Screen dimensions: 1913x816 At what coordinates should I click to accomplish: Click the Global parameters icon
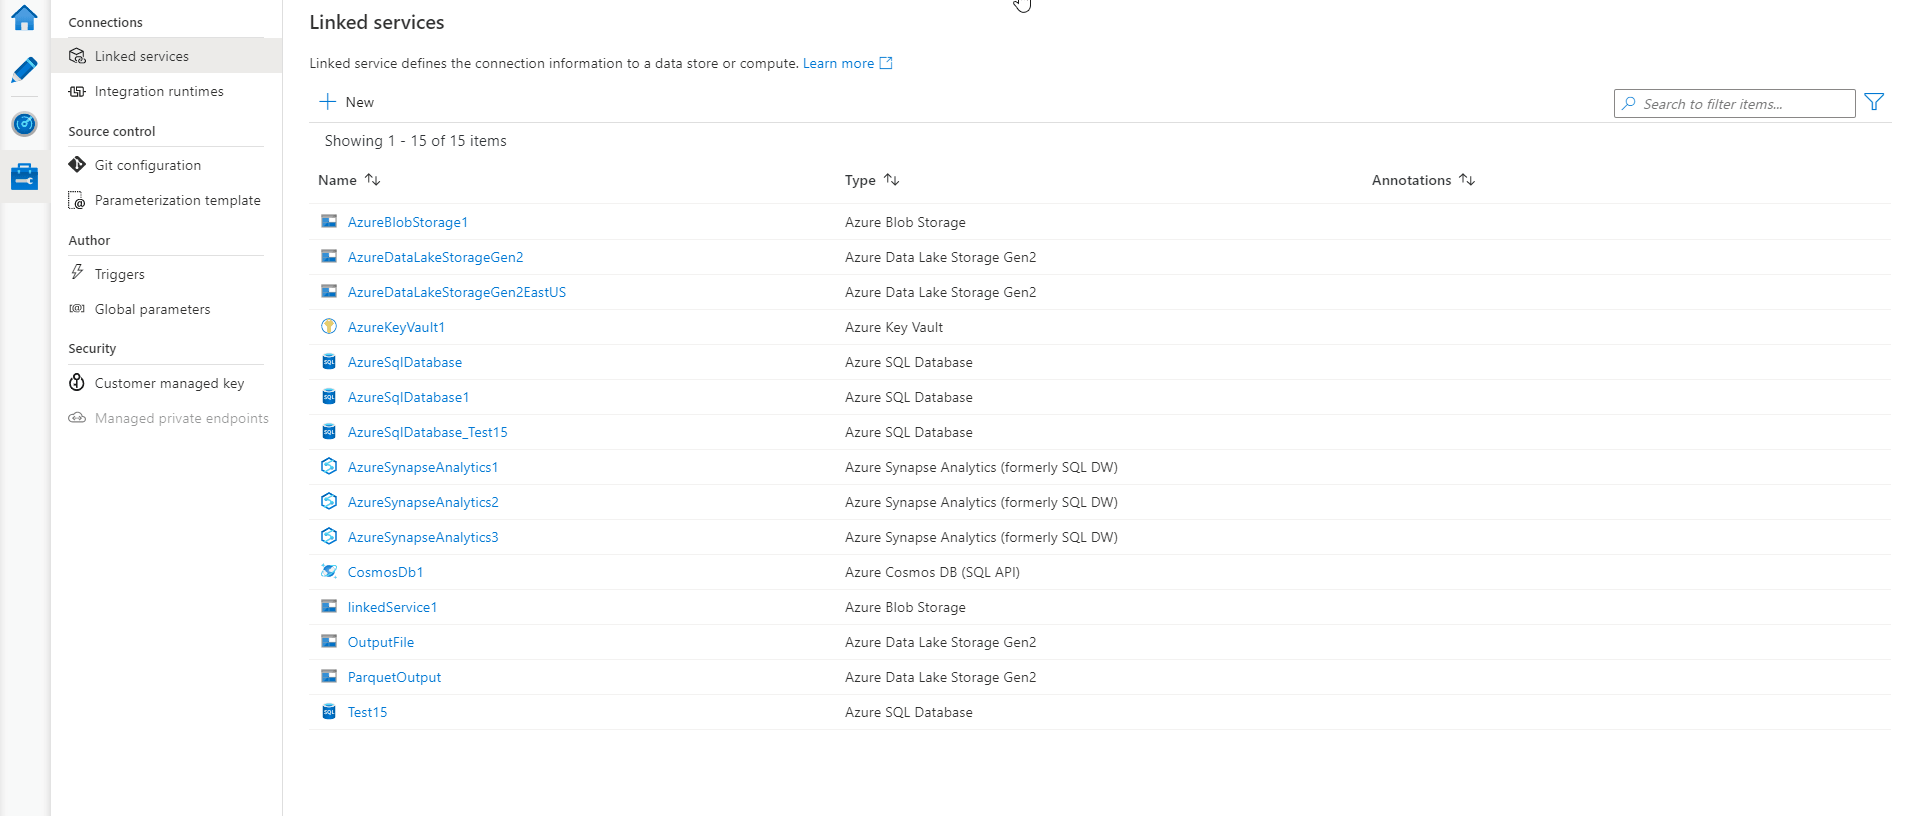(77, 309)
